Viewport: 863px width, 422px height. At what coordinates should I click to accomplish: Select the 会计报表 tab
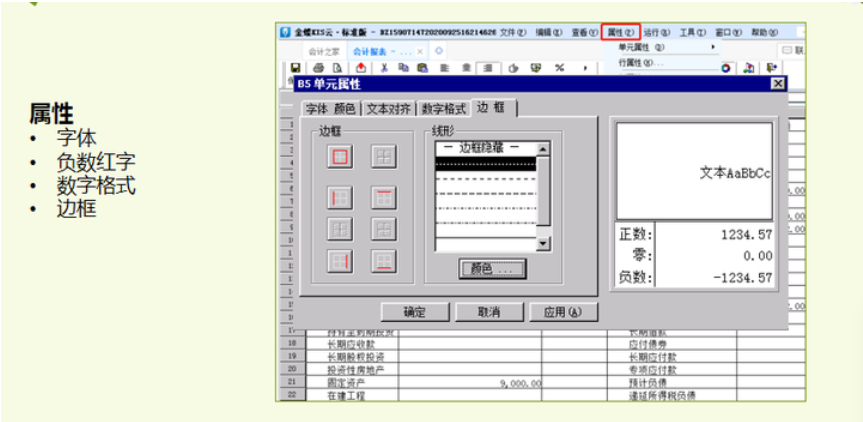pos(381,51)
